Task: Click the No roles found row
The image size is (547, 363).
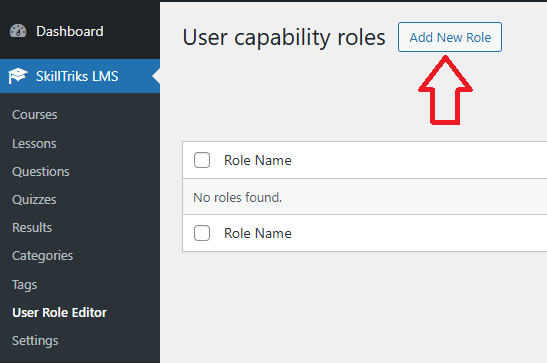Action: pos(365,197)
